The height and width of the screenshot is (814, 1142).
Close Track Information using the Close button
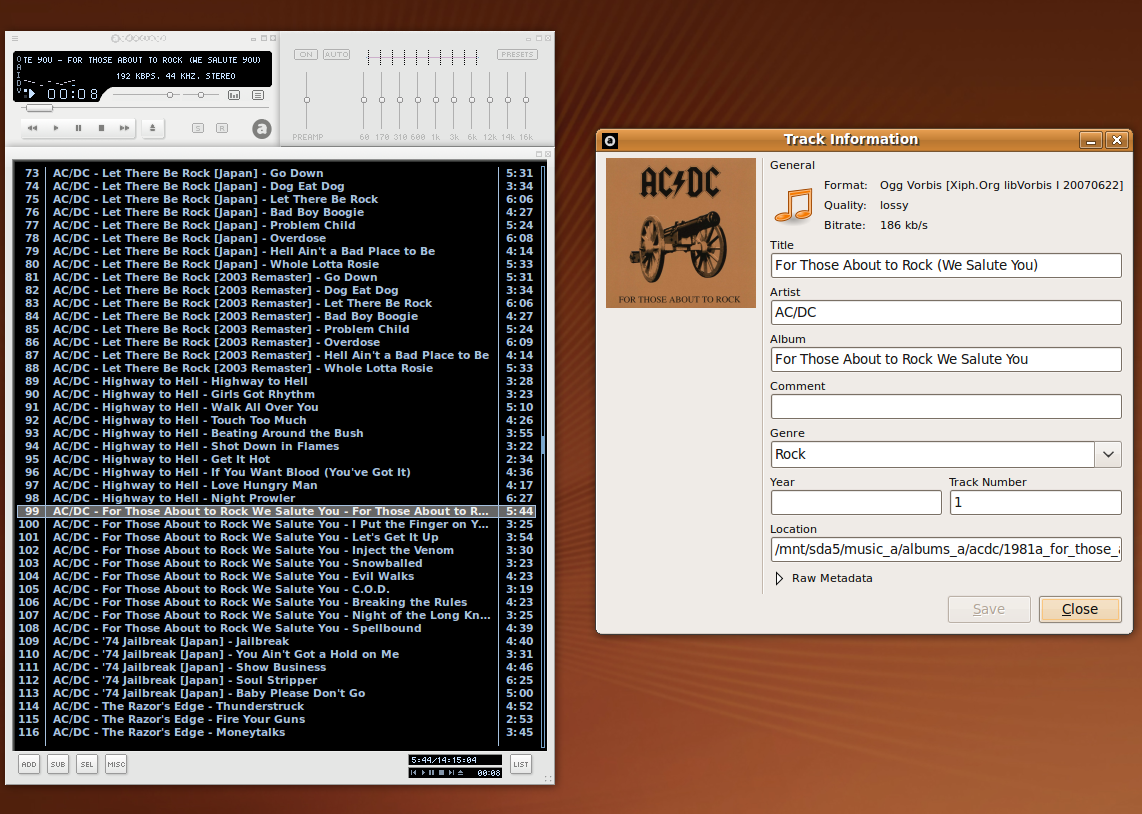1080,609
